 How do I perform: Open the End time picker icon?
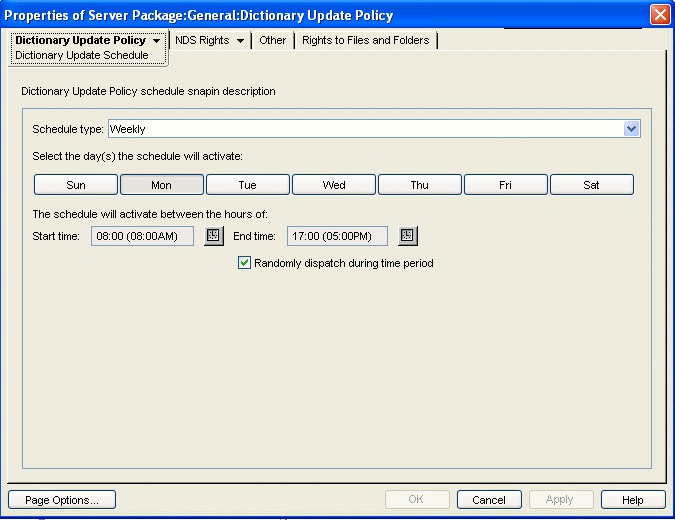click(408, 236)
